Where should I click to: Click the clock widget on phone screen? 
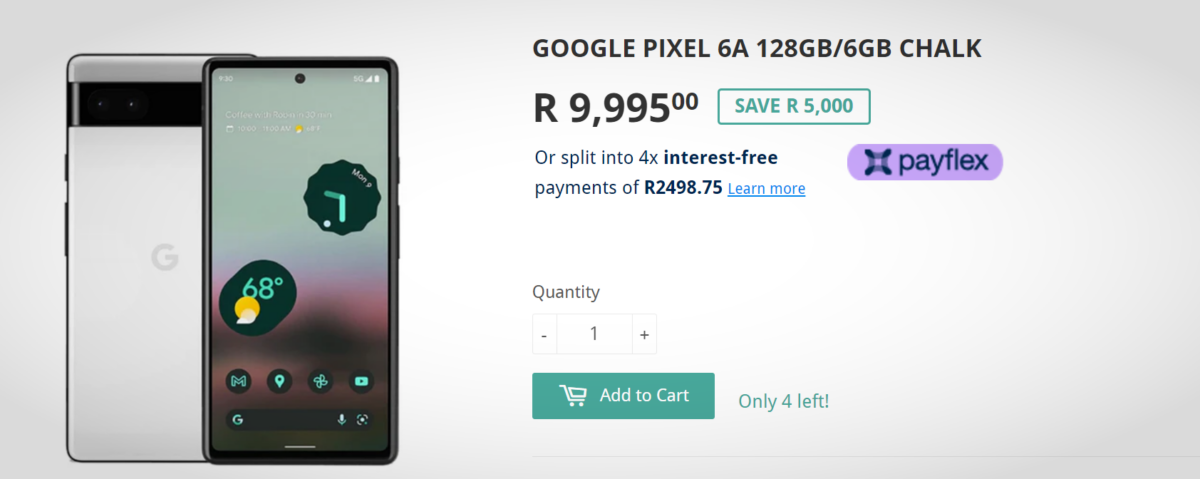coord(340,198)
